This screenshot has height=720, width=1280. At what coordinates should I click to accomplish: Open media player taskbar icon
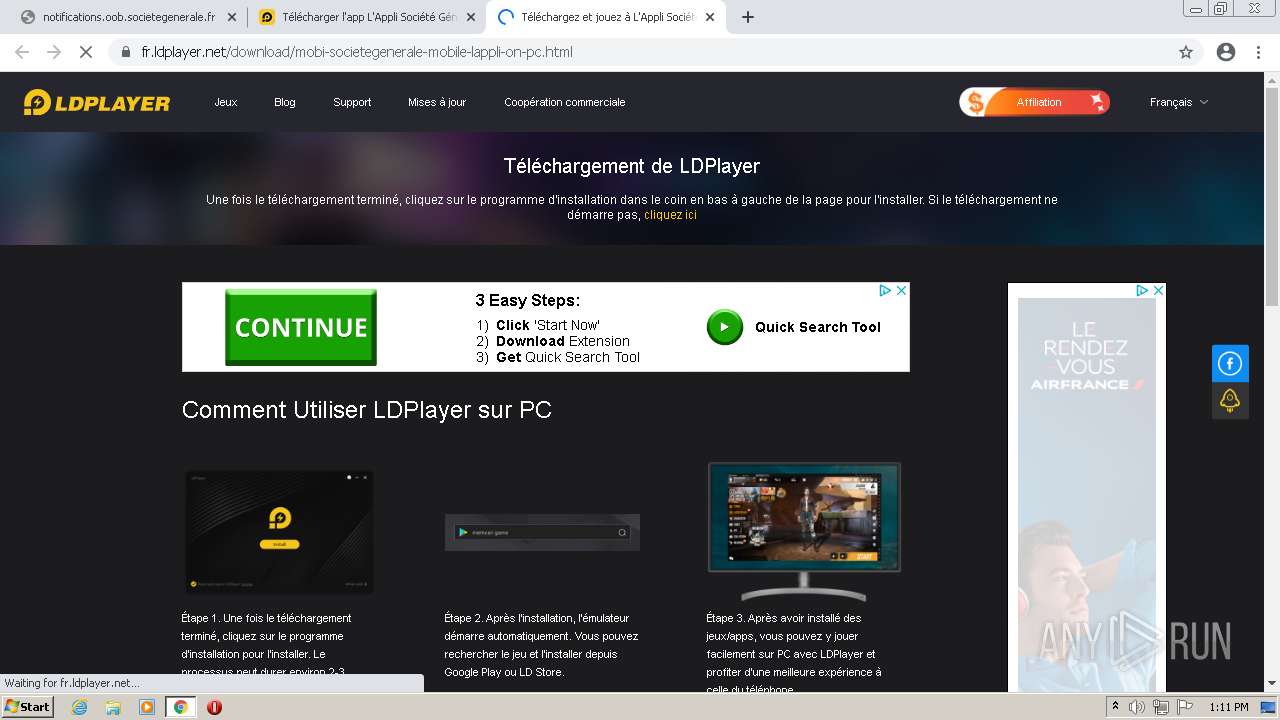coord(147,707)
